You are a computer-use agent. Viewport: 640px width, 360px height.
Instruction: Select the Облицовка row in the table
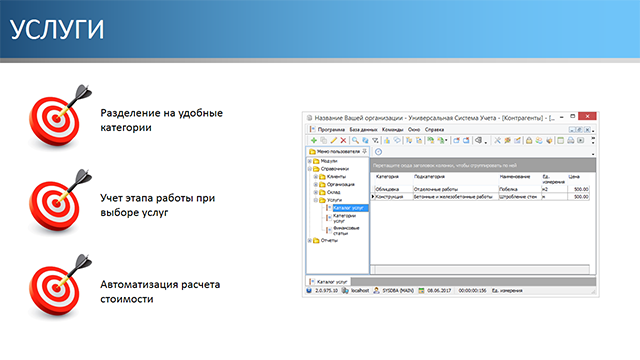click(482, 189)
